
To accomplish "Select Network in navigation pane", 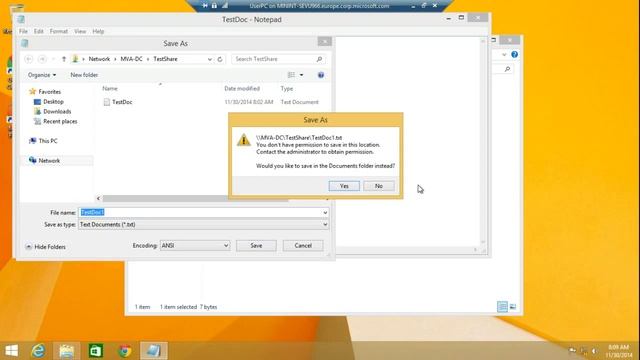I will [x=49, y=161].
